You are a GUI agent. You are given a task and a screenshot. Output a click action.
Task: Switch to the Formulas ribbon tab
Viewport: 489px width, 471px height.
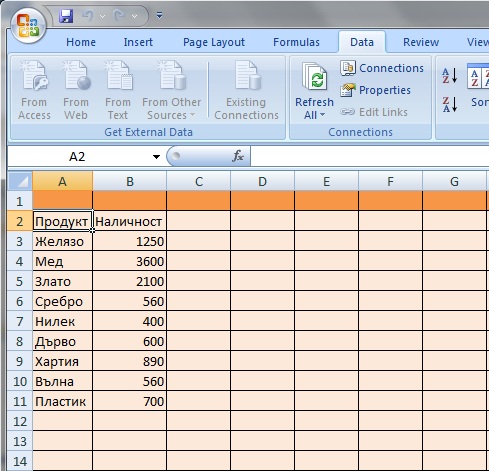point(296,42)
